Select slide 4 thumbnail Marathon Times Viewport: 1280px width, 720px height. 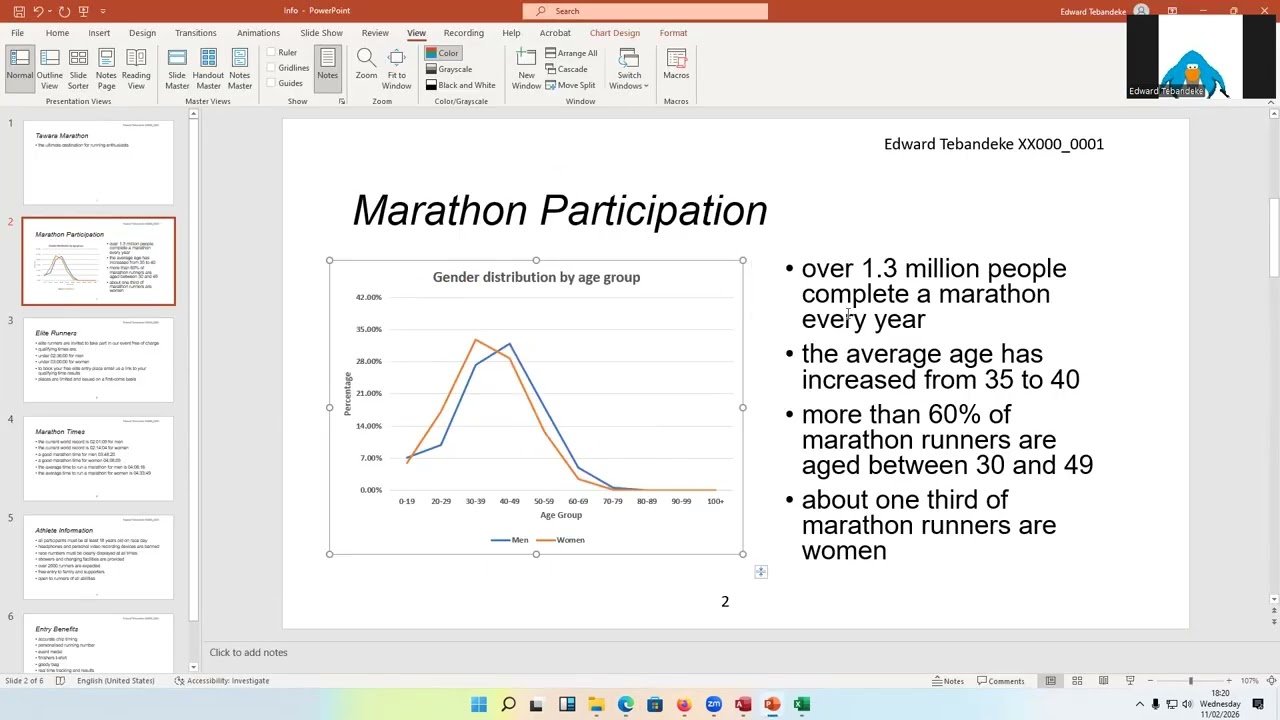[98, 458]
